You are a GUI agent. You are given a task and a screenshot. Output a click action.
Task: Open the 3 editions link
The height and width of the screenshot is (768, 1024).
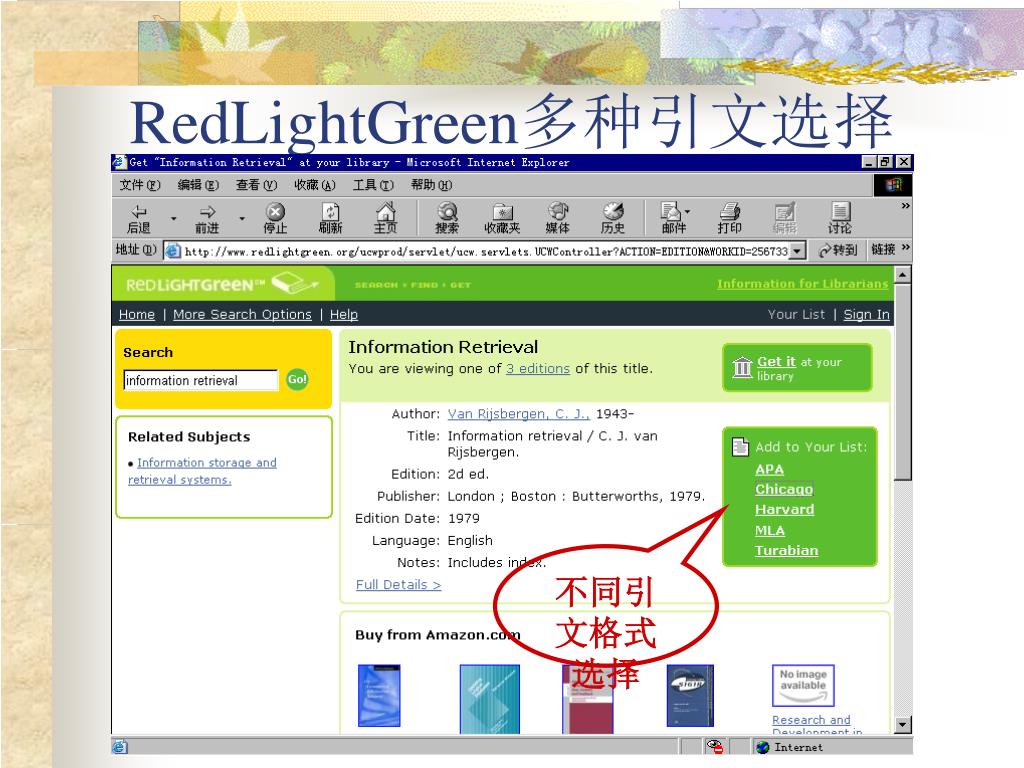[538, 368]
